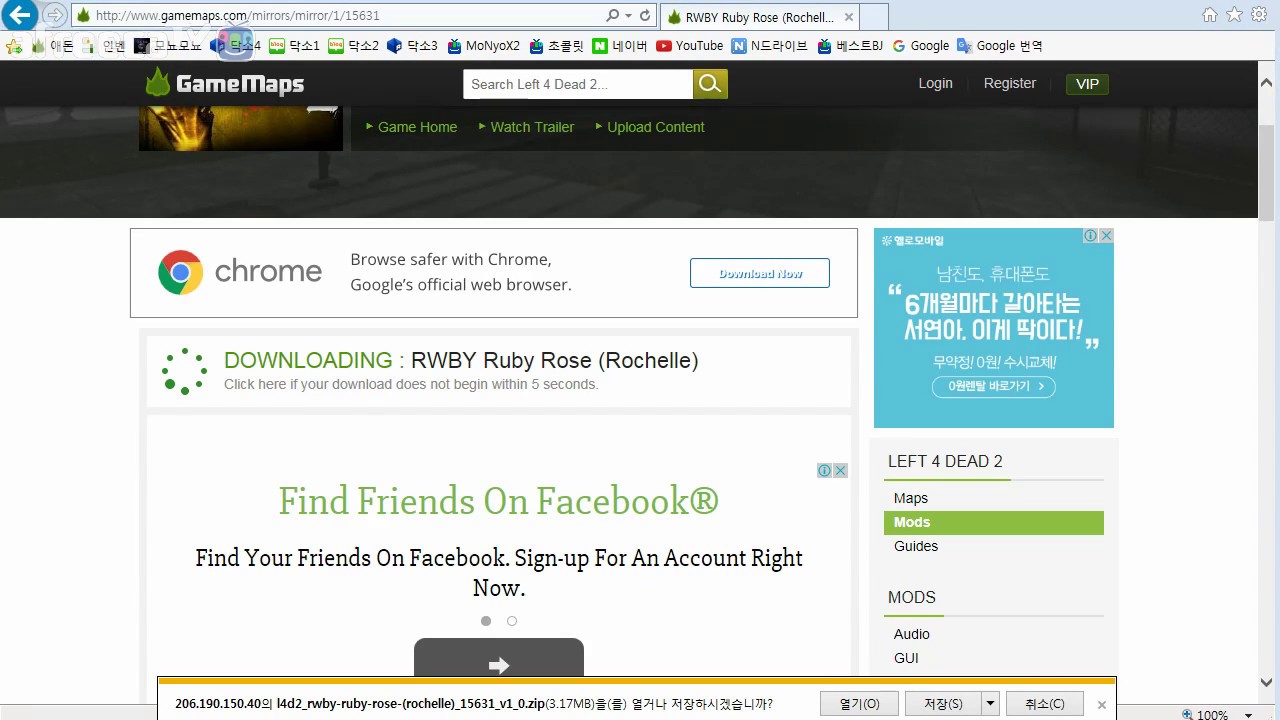Open the Google 번역 bookmark
This screenshot has height=720, width=1280.
999,46
